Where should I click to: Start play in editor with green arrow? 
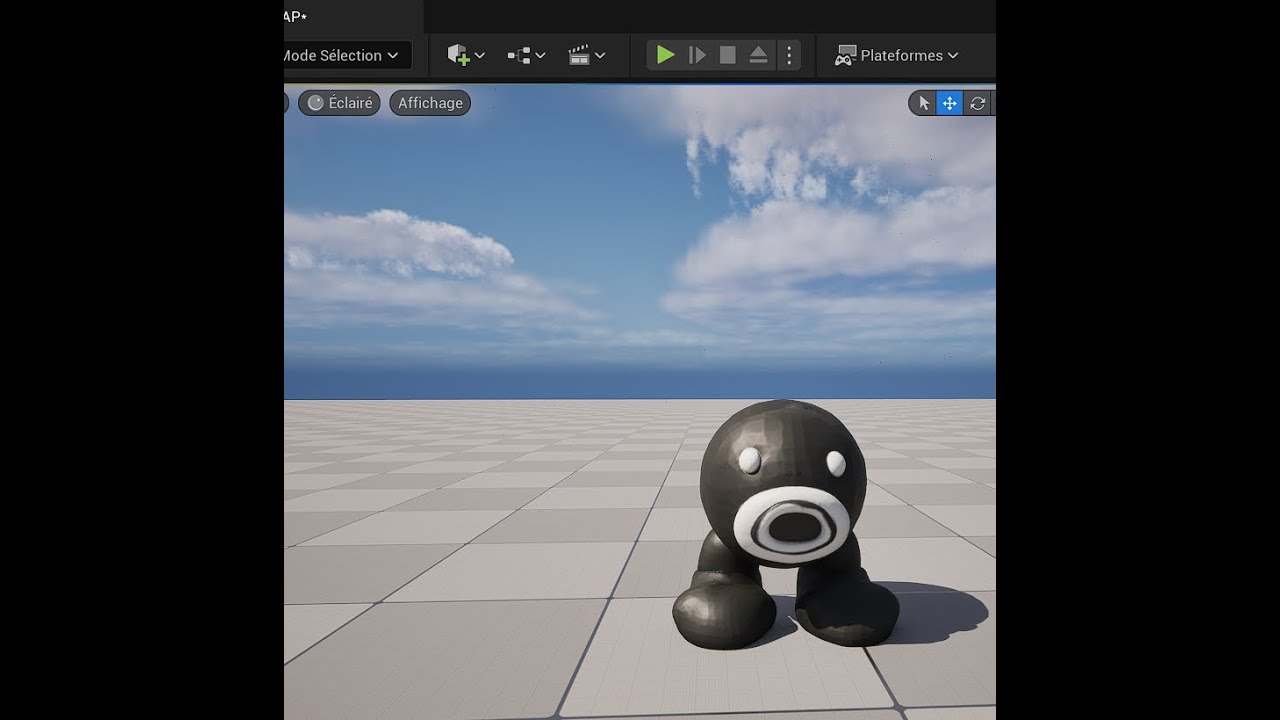click(x=666, y=55)
